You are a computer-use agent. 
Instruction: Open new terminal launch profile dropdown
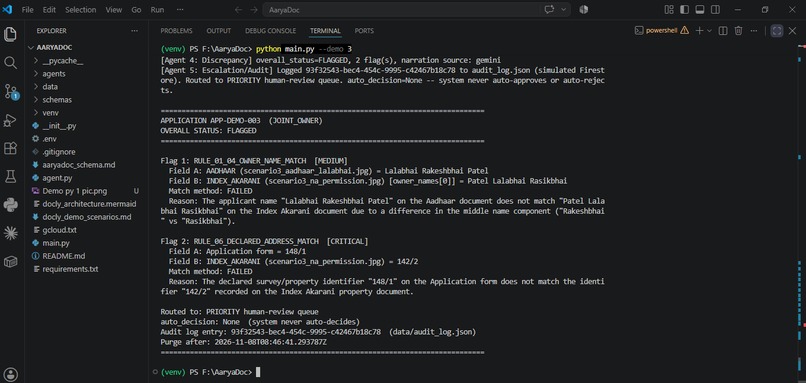(x=709, y=31)
